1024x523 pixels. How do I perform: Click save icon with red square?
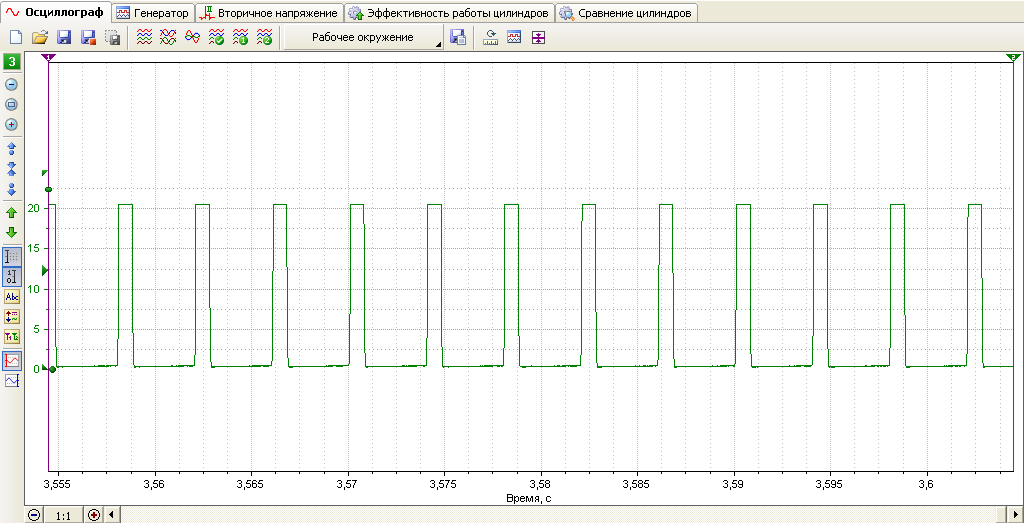pyautogui.click(x=89, y=38)
